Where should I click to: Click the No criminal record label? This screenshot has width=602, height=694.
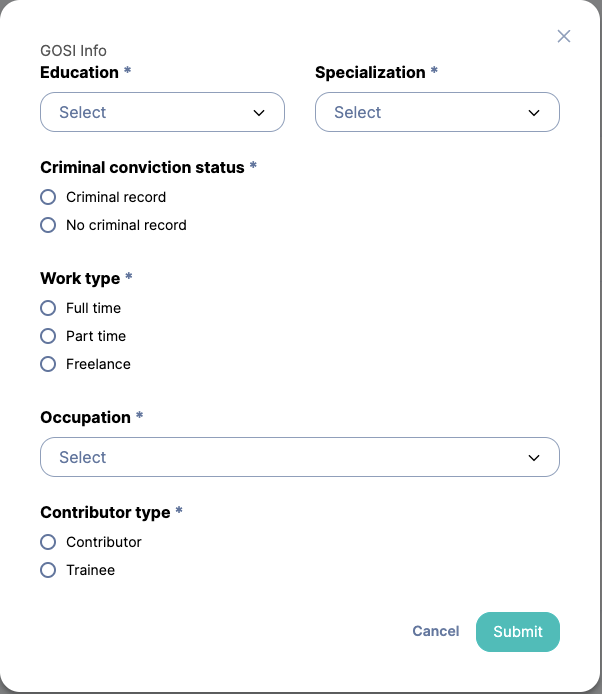pos(126,225)
